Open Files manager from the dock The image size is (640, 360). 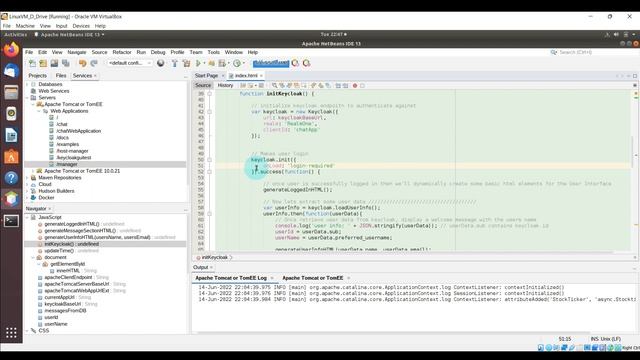click(x=11, y=92)
